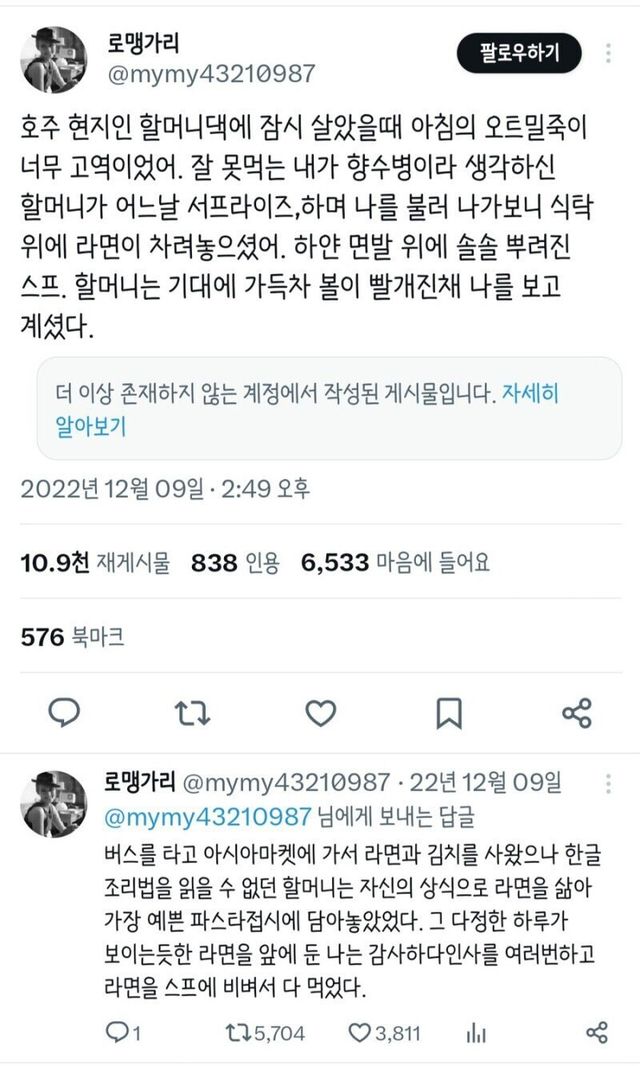
Task: Open the profile picture at the top
Action: (53, 60)
